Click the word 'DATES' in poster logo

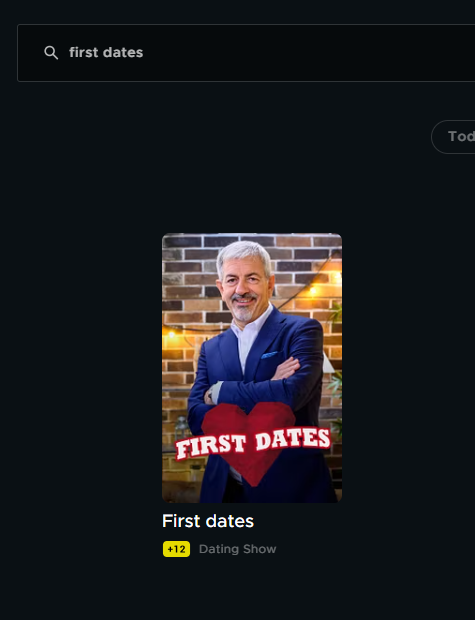tap(293, 440)
